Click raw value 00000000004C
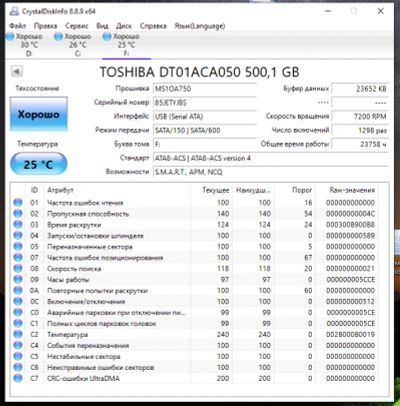This screenshot has height=406, width=400. point(350,214)
